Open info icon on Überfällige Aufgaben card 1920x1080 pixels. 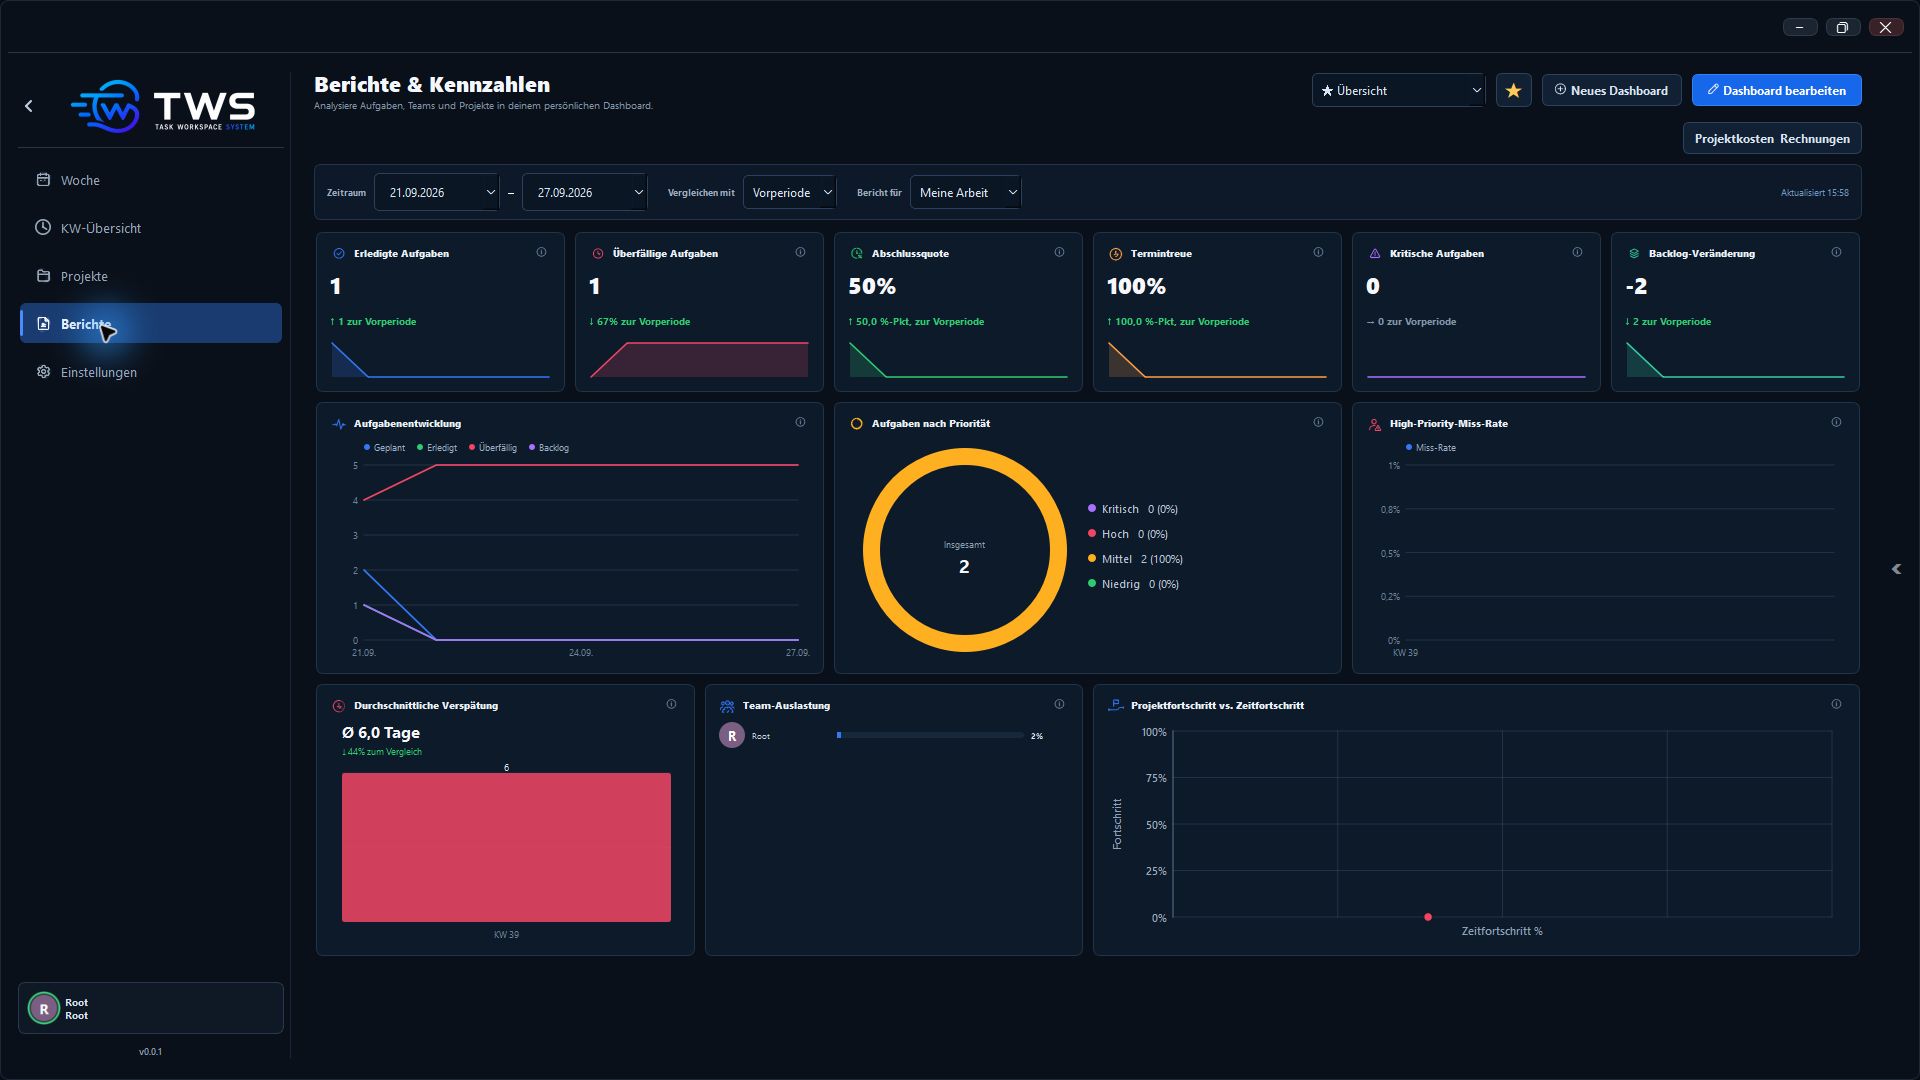800,253
